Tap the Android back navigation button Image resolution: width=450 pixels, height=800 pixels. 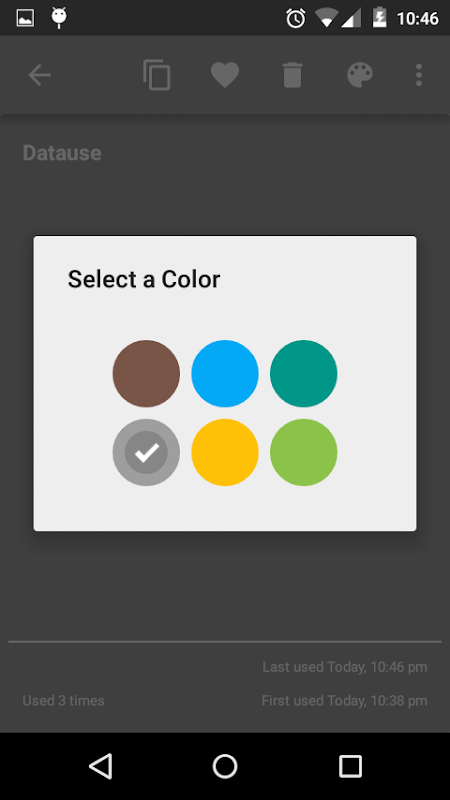click(x=101, y=766)
